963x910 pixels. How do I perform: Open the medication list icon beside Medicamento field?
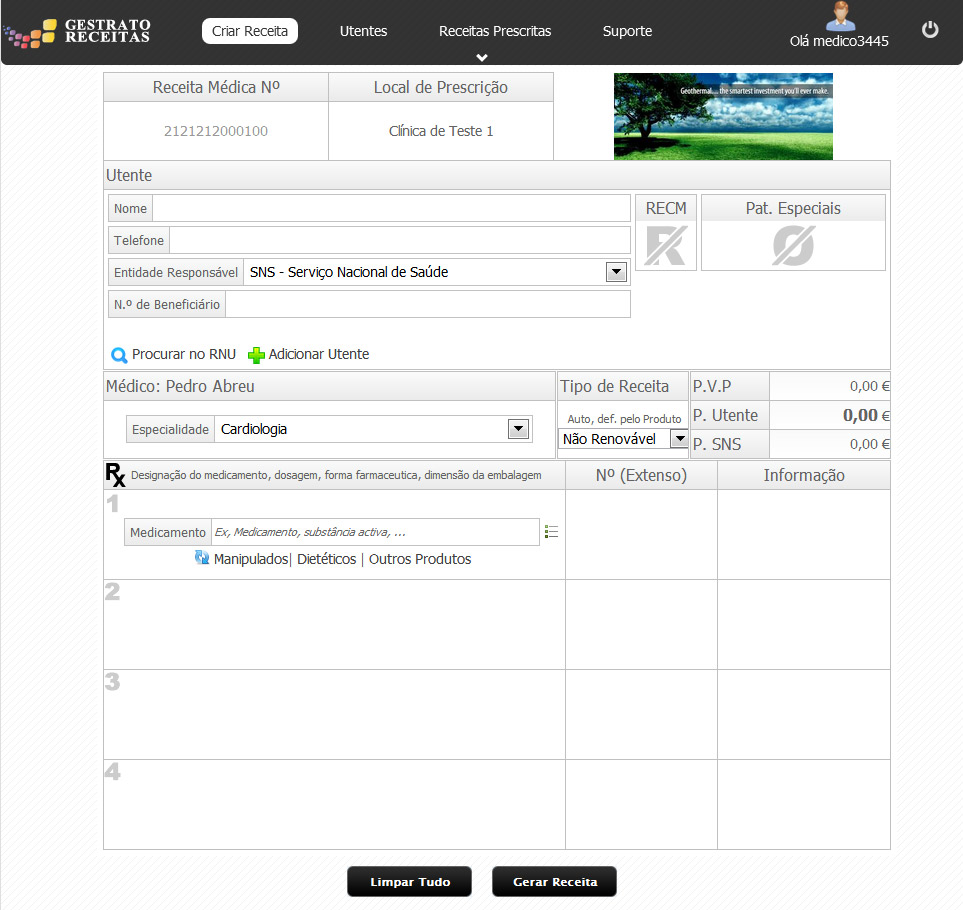tap(551, 532)
